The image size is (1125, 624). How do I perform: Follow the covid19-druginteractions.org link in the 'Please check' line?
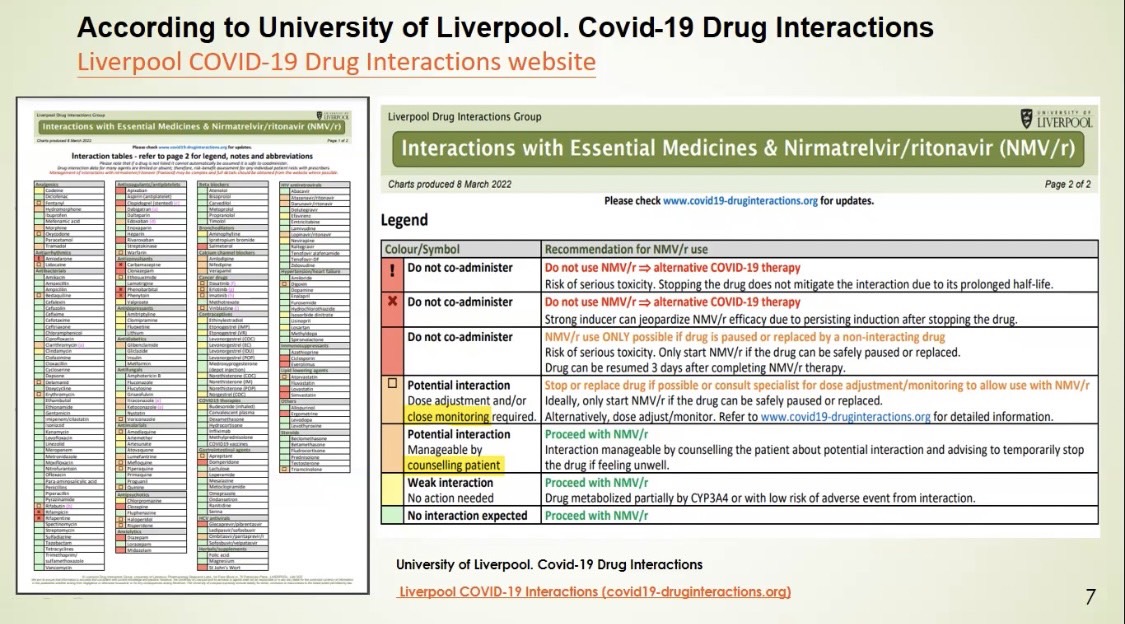[x=740, y=201]
